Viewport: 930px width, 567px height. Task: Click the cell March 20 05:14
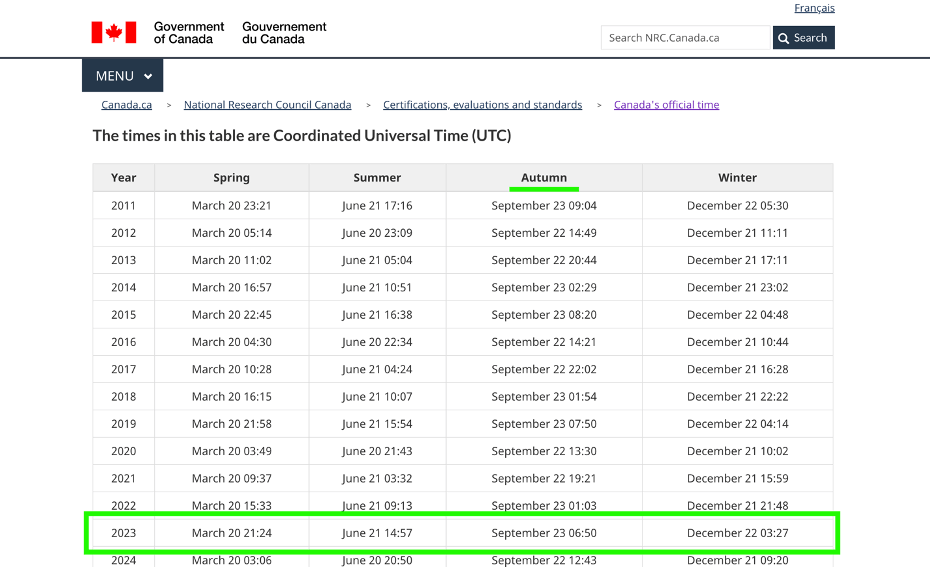231,232
